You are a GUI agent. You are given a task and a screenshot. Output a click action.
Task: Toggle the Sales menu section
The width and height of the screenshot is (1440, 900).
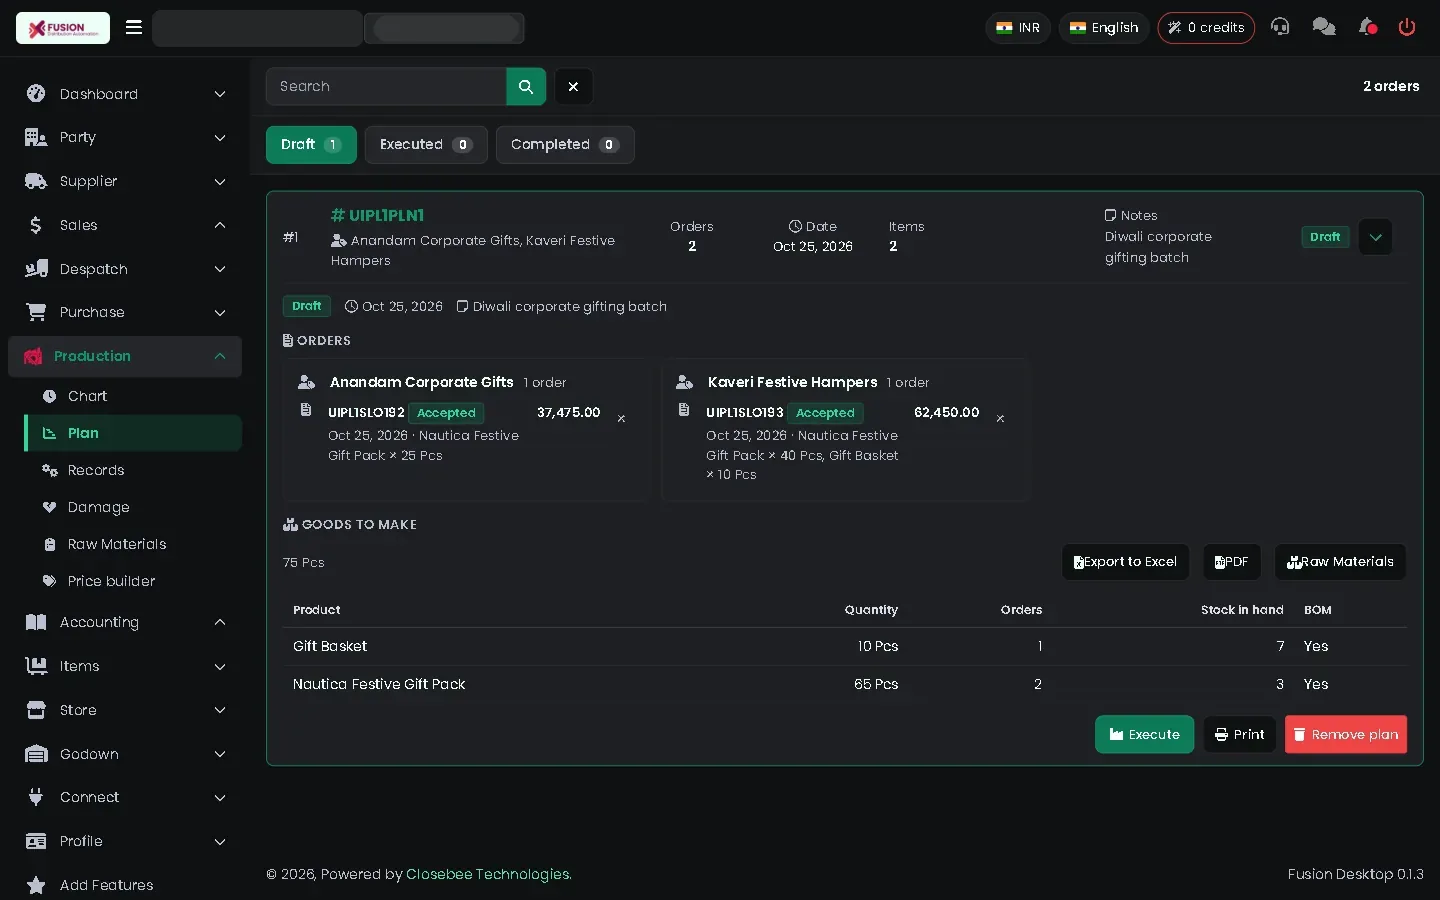[125, 225]
